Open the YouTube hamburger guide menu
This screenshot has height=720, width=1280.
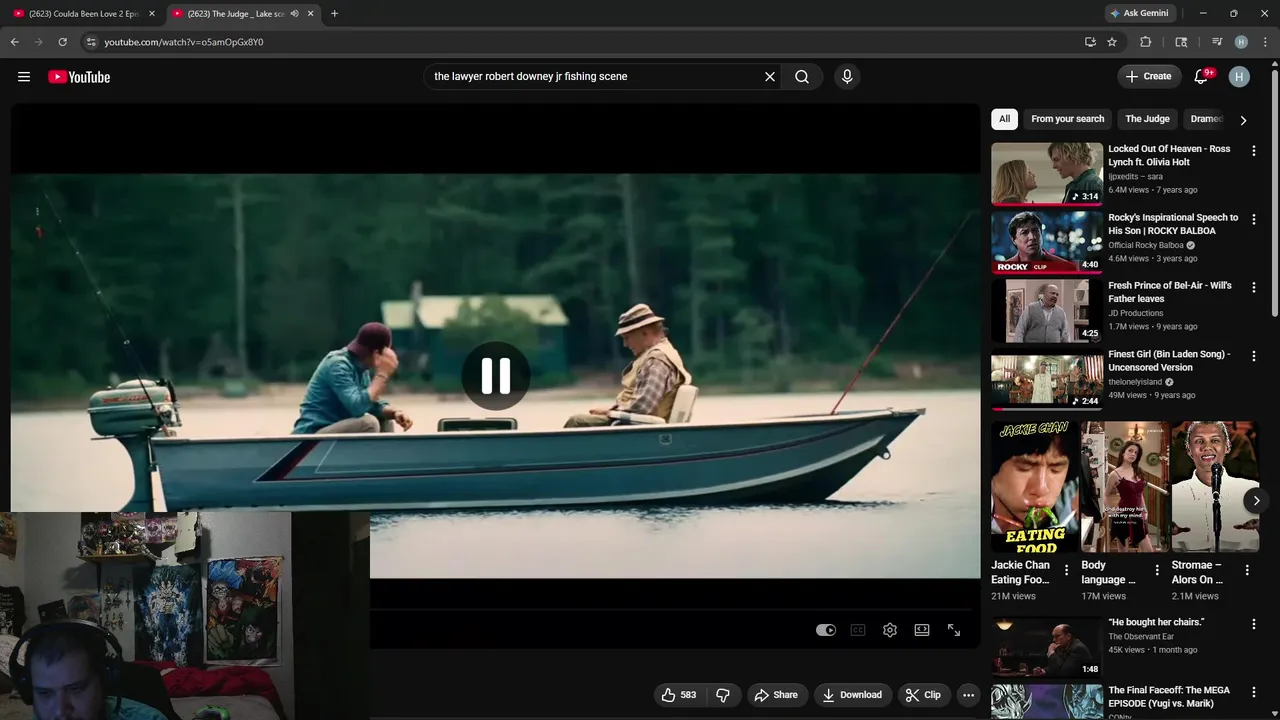coord(24,77)
